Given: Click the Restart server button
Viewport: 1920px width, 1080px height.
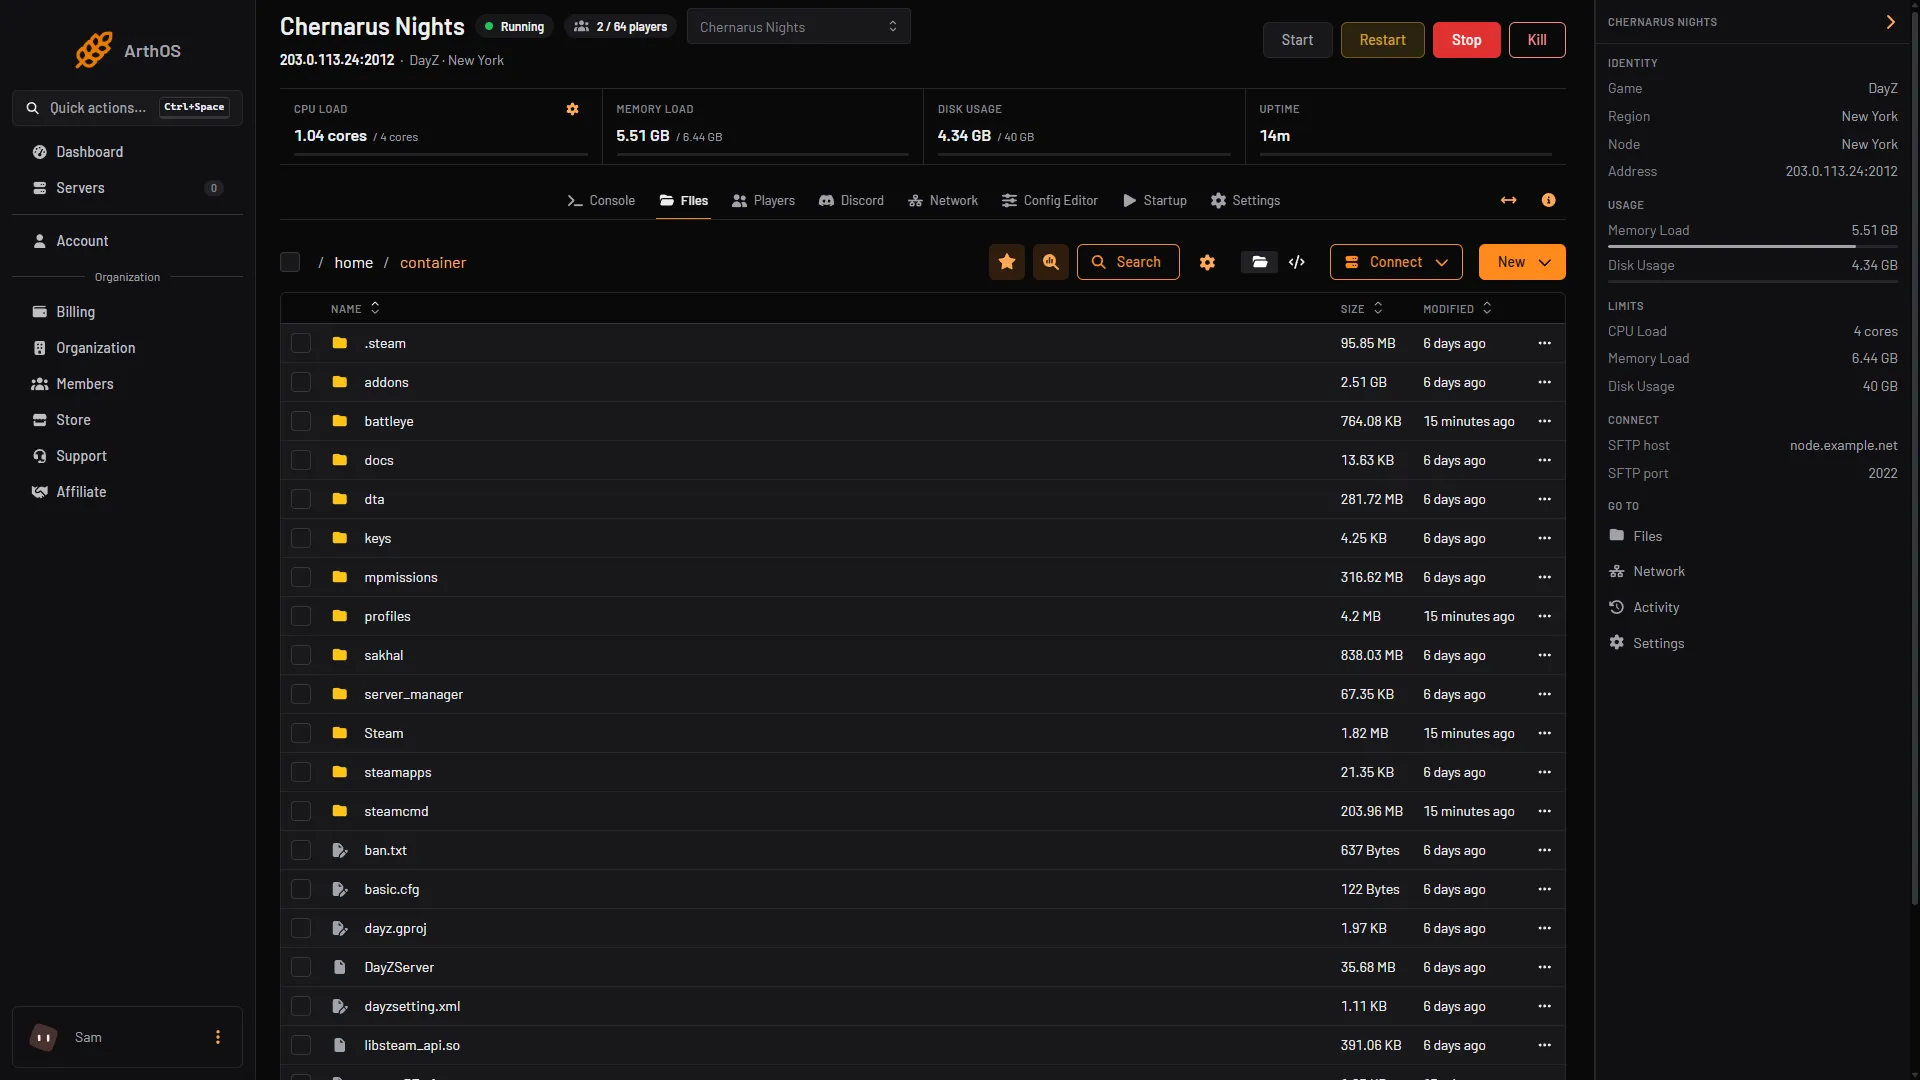Looking at the screenshot, I should tap(1382, 40).
